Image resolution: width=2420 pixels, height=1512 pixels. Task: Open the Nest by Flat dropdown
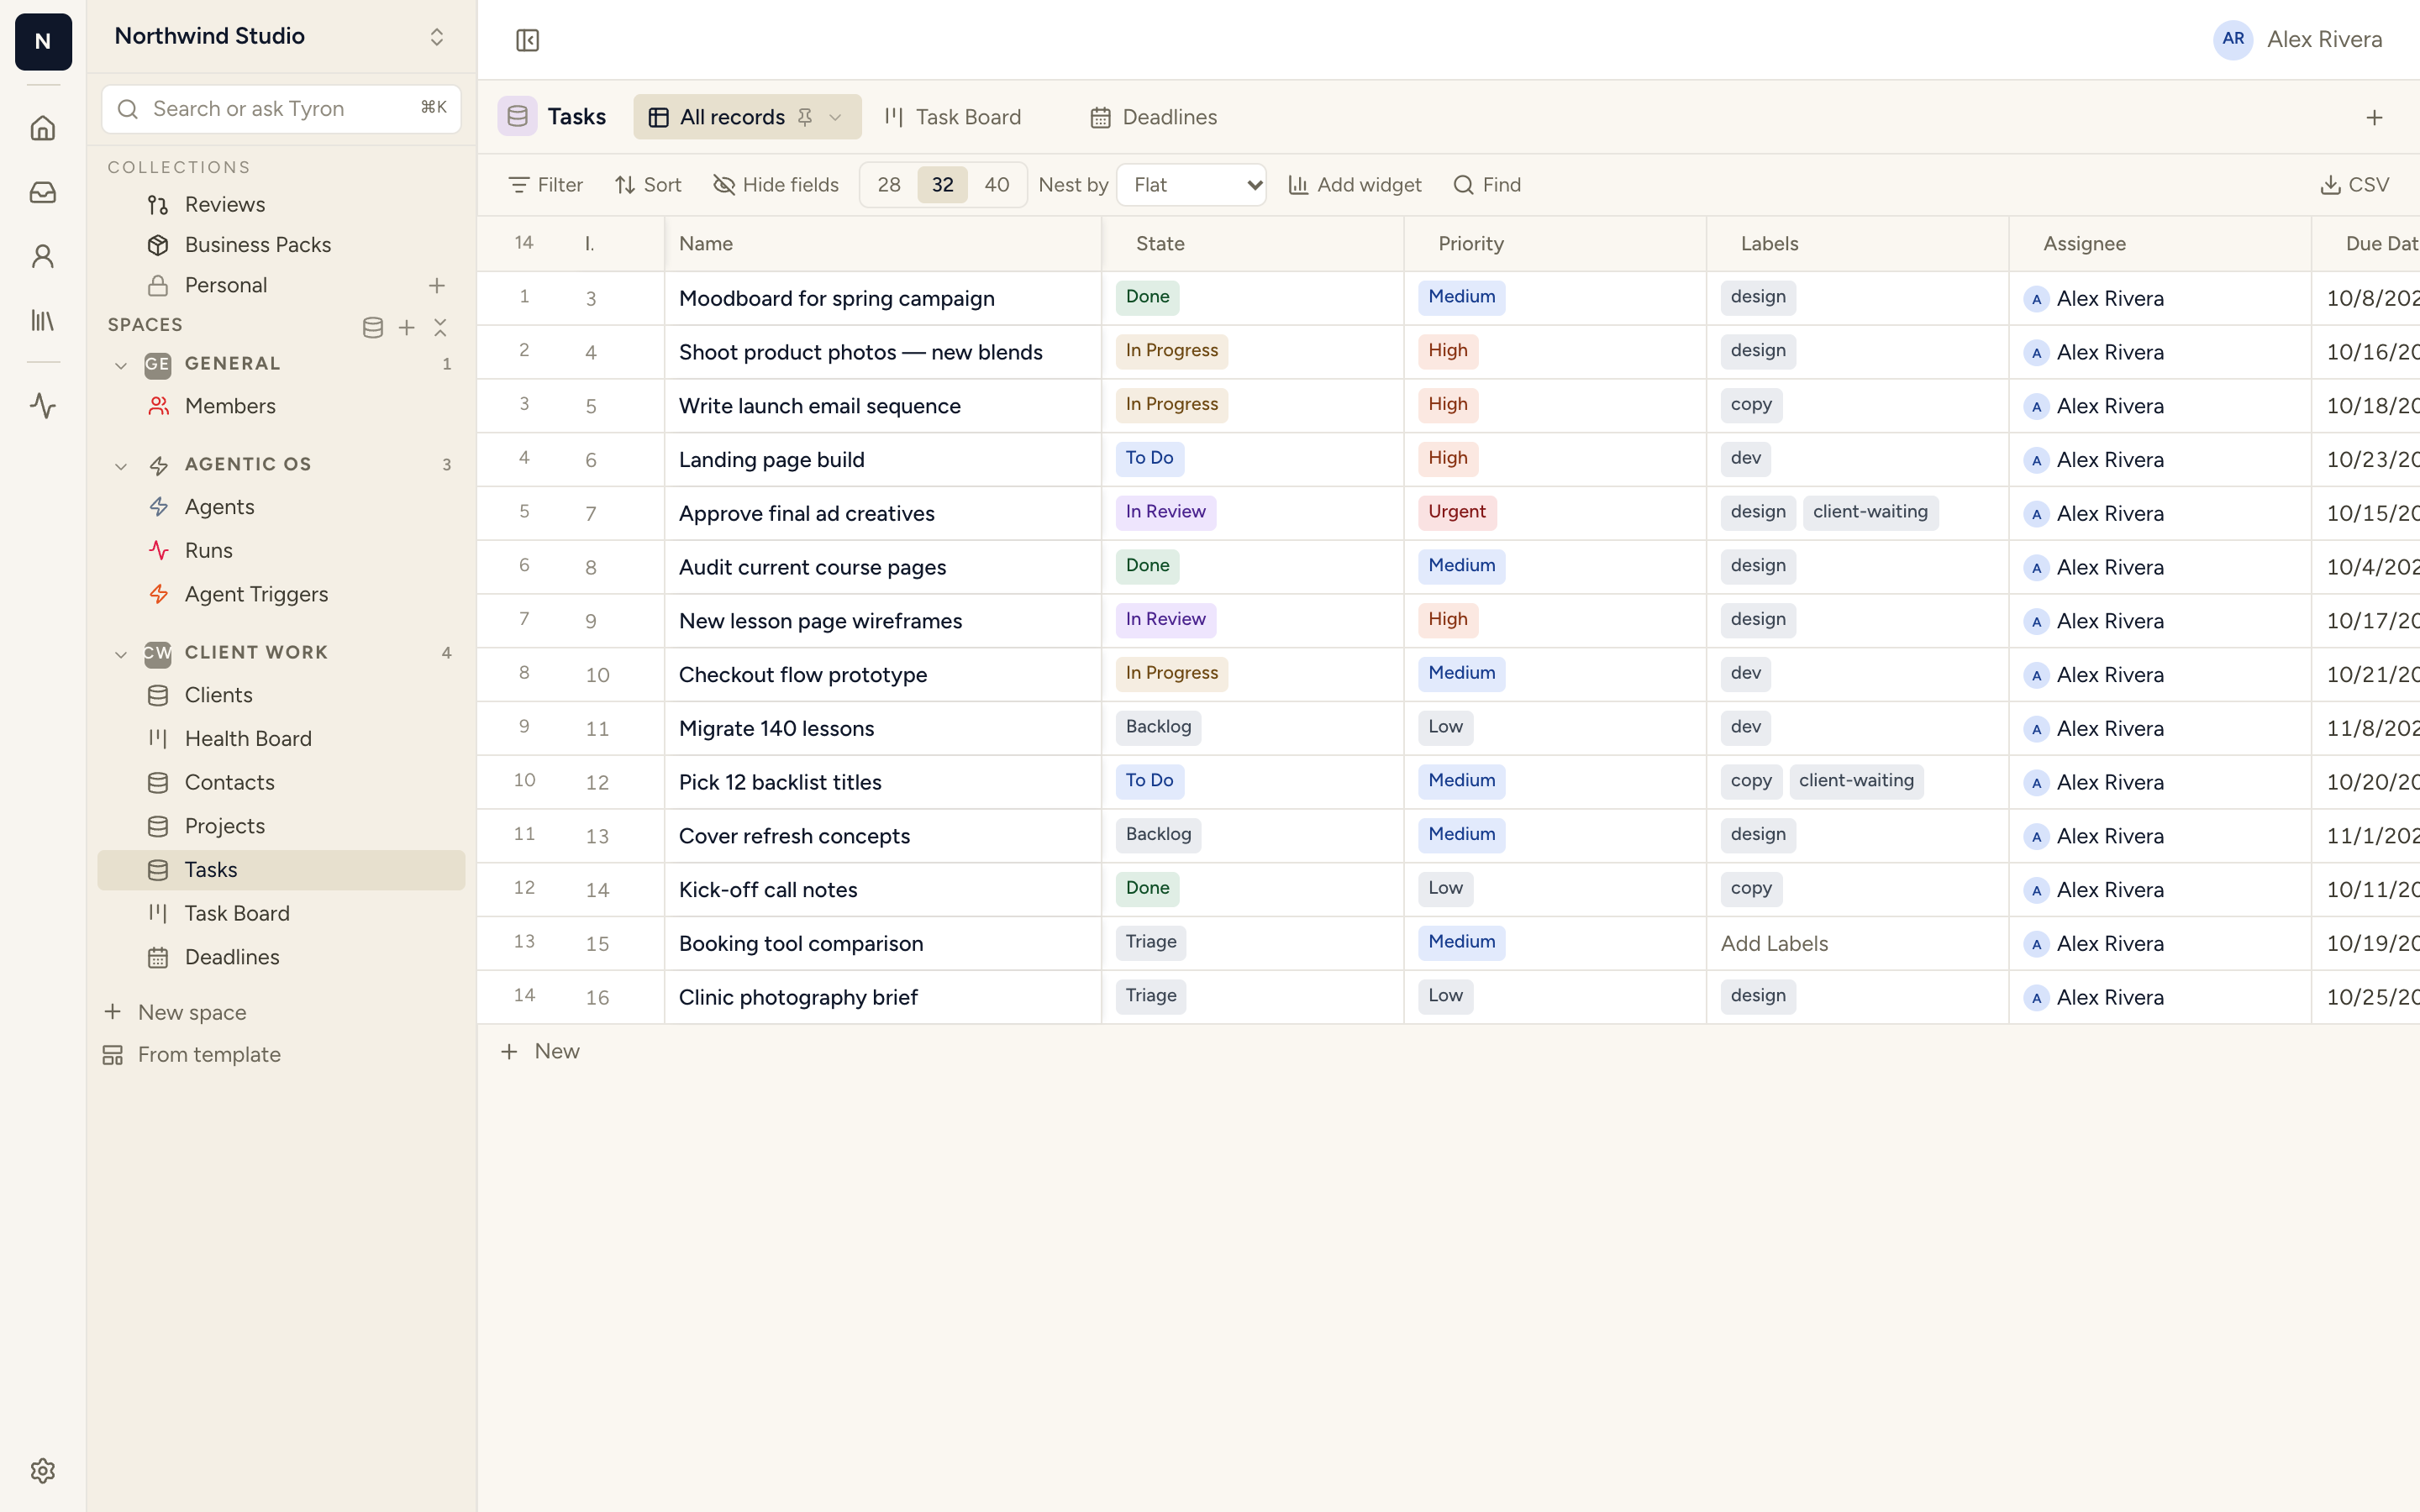pyautogui.click(x=1191, y=185)
